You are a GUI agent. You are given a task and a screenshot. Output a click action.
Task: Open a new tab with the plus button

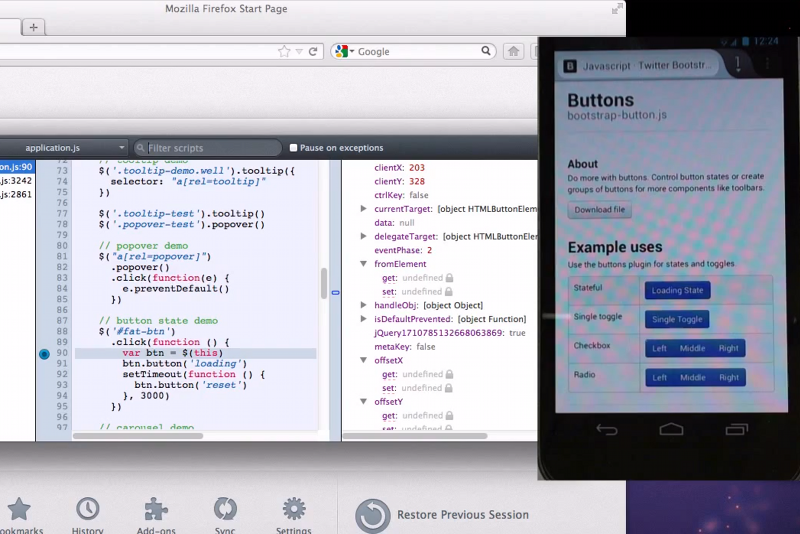33,27
